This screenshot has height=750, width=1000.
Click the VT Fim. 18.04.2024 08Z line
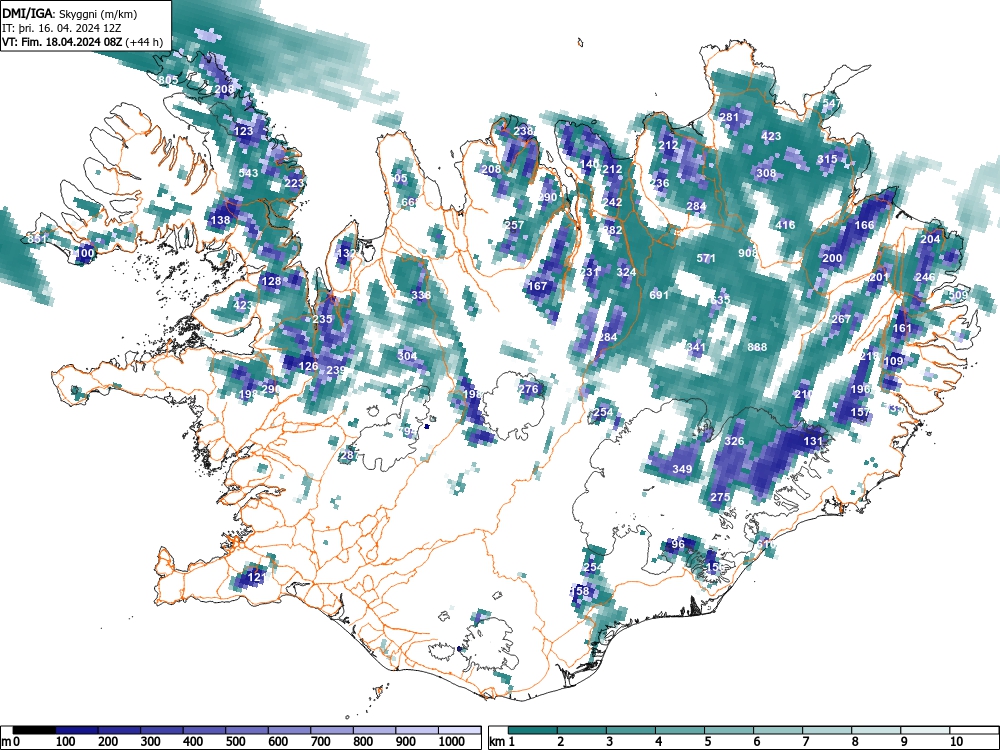pyautogui.click(x=82, y=42)
